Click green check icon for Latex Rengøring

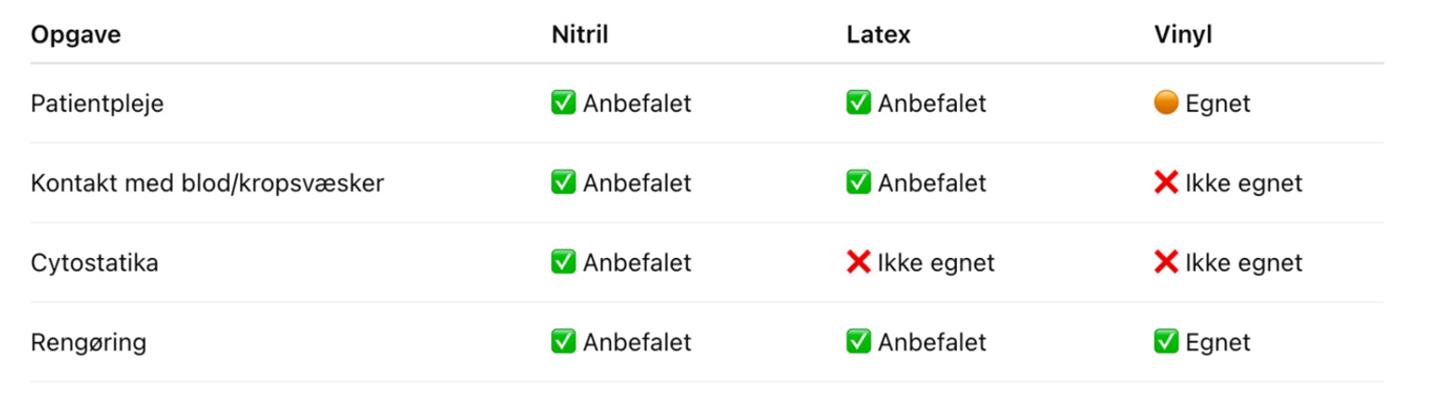pos(858,342)
